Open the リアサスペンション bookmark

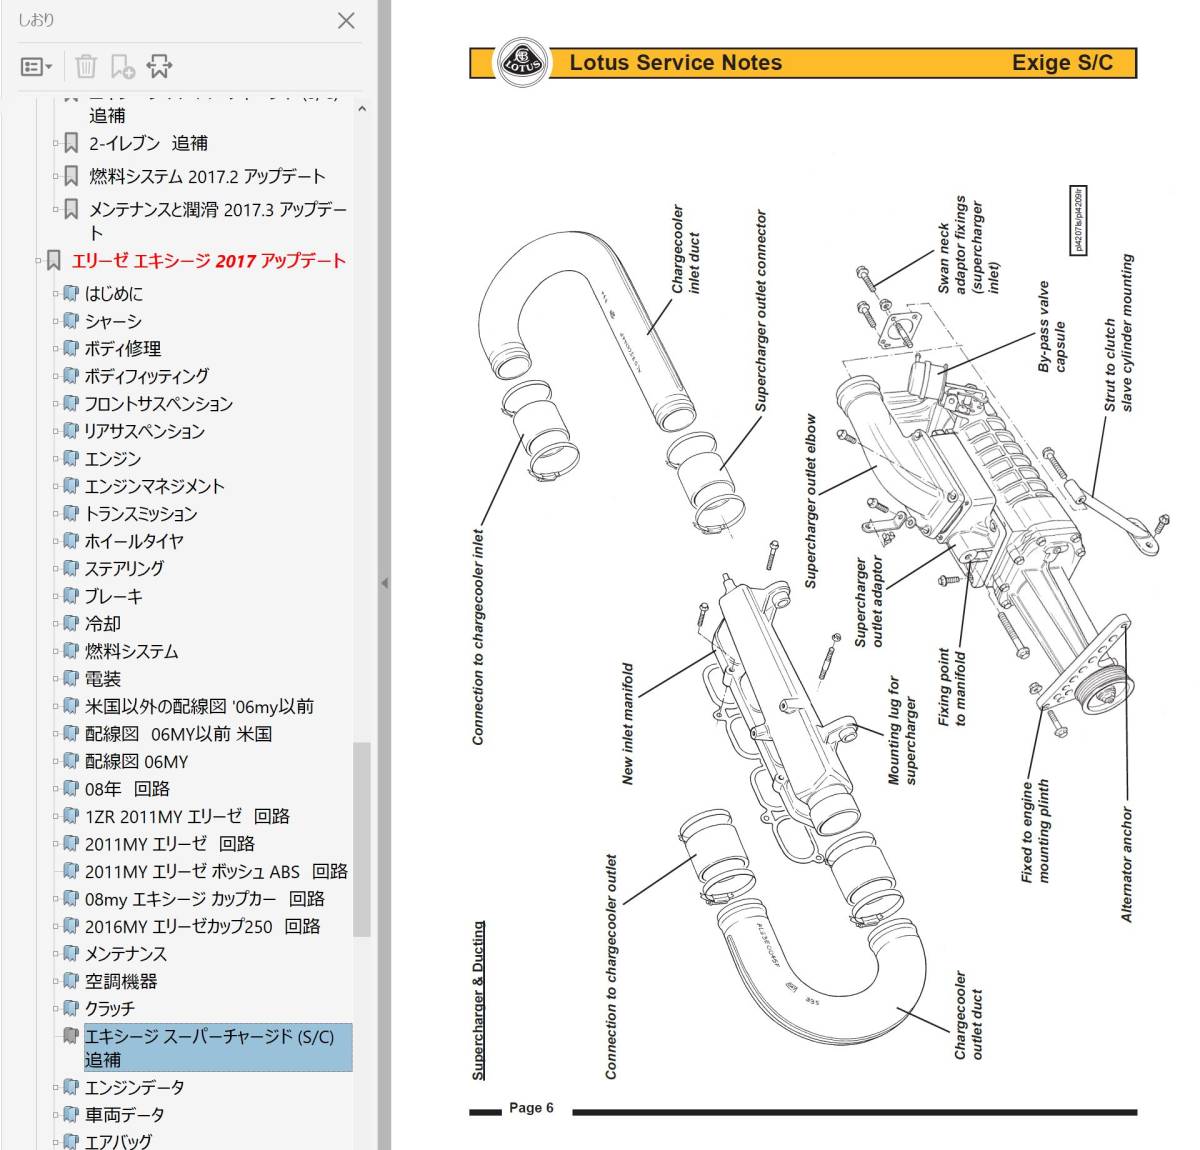point(144,431)
